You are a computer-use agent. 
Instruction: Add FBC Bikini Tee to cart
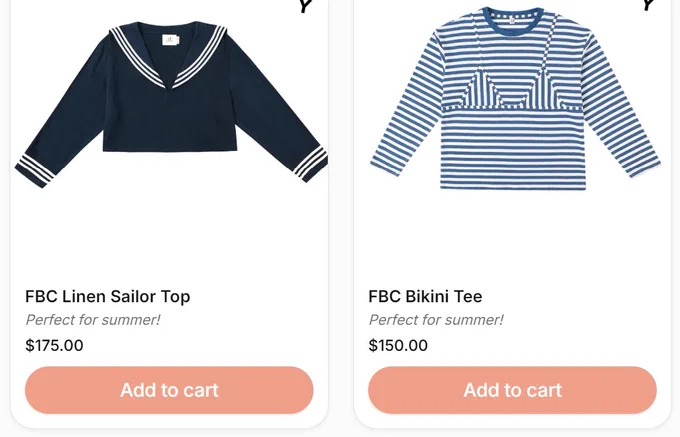pyautogui.click(x=512, y=390)
